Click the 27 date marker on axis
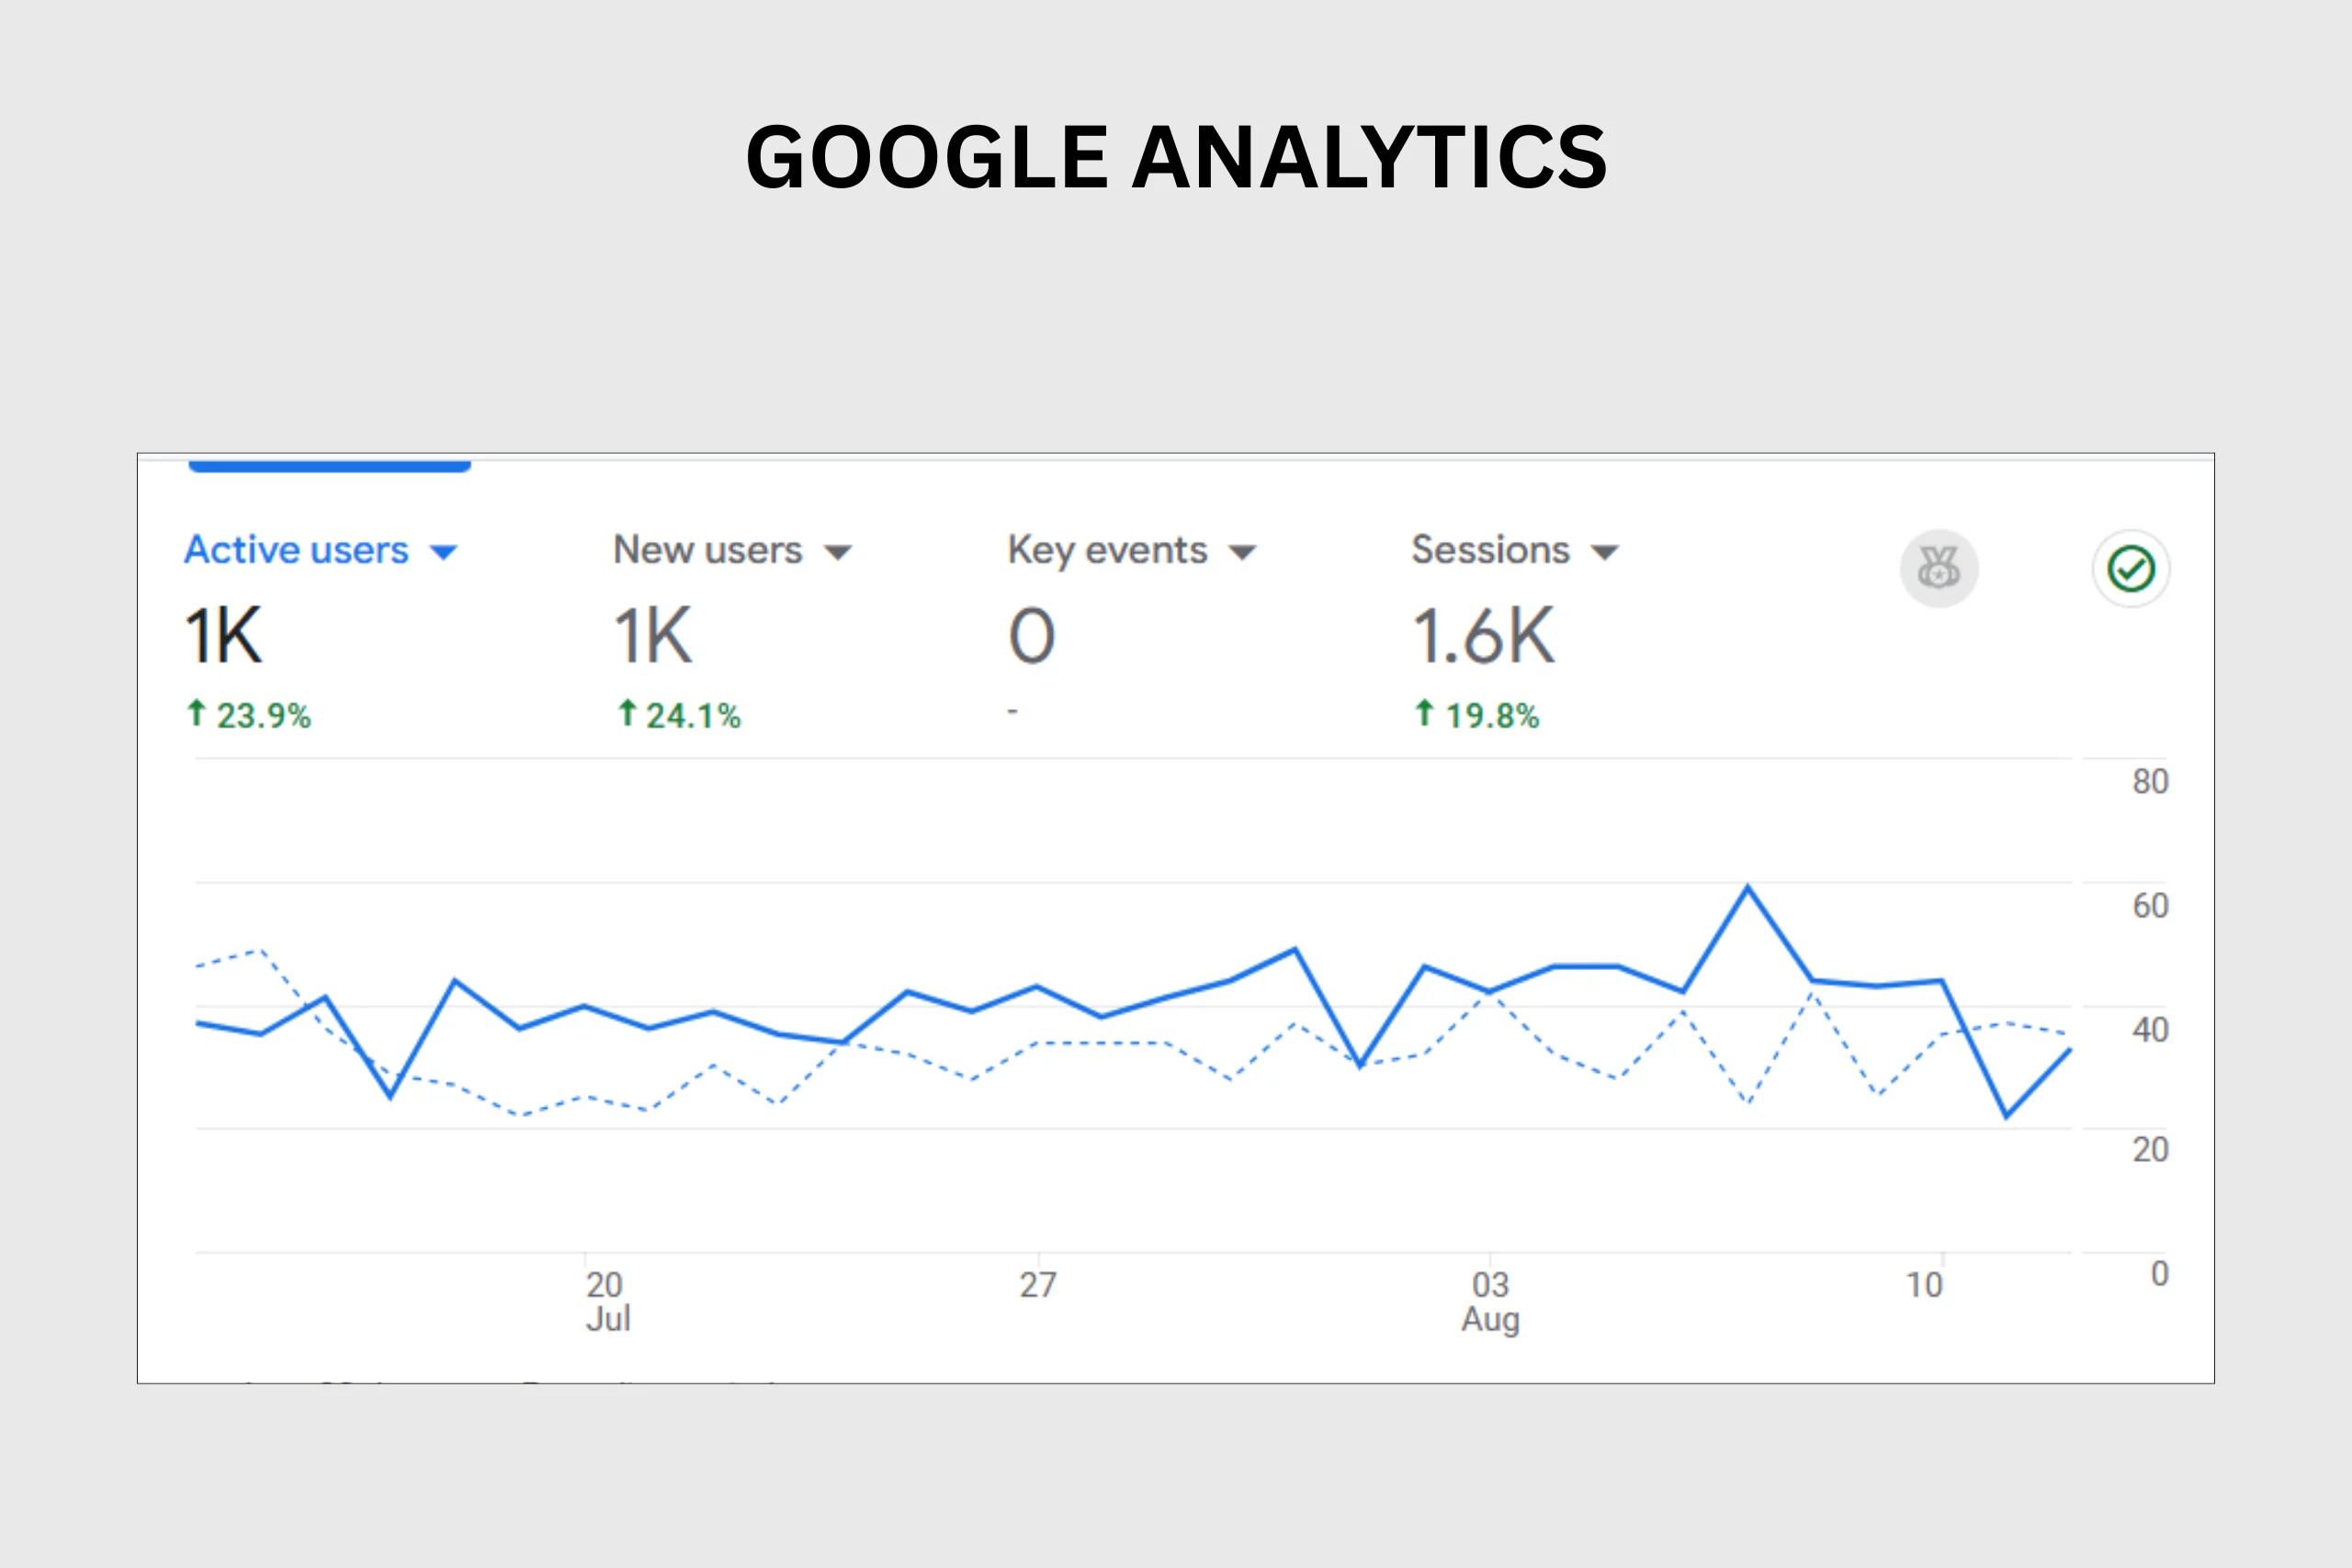 tap(1038, 1285)
